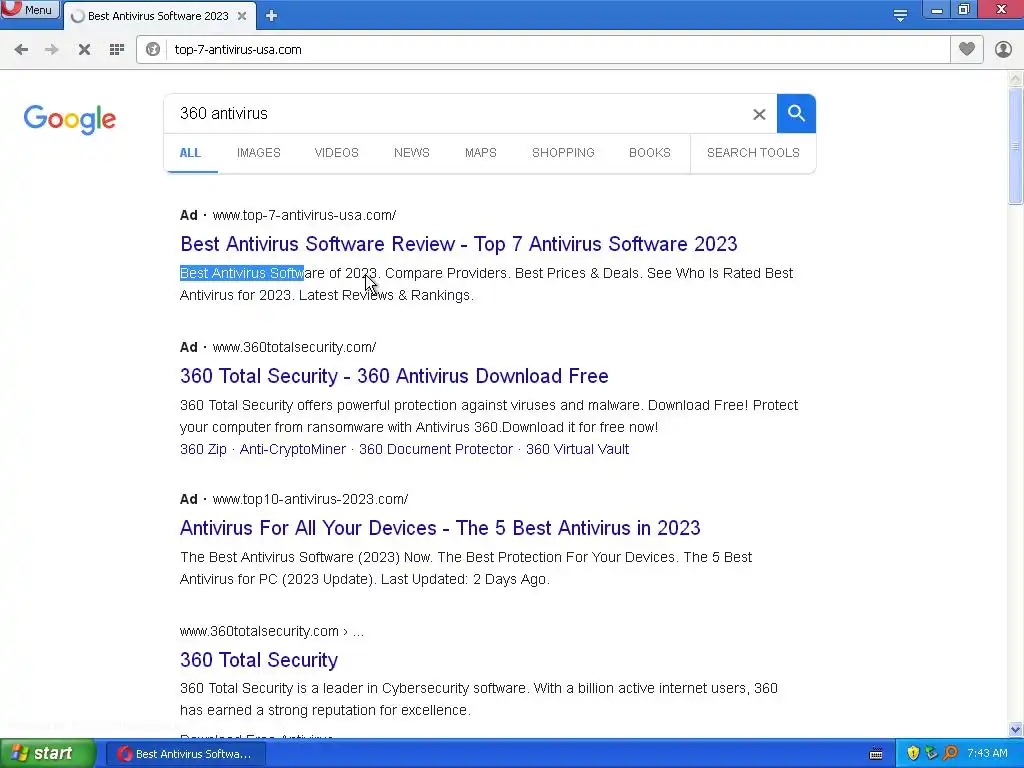Open SEARCH TOOLS options
Image resolution: width=1024 pixels, height=768 pixels.
pyautogui.click(x=753, y=153)
